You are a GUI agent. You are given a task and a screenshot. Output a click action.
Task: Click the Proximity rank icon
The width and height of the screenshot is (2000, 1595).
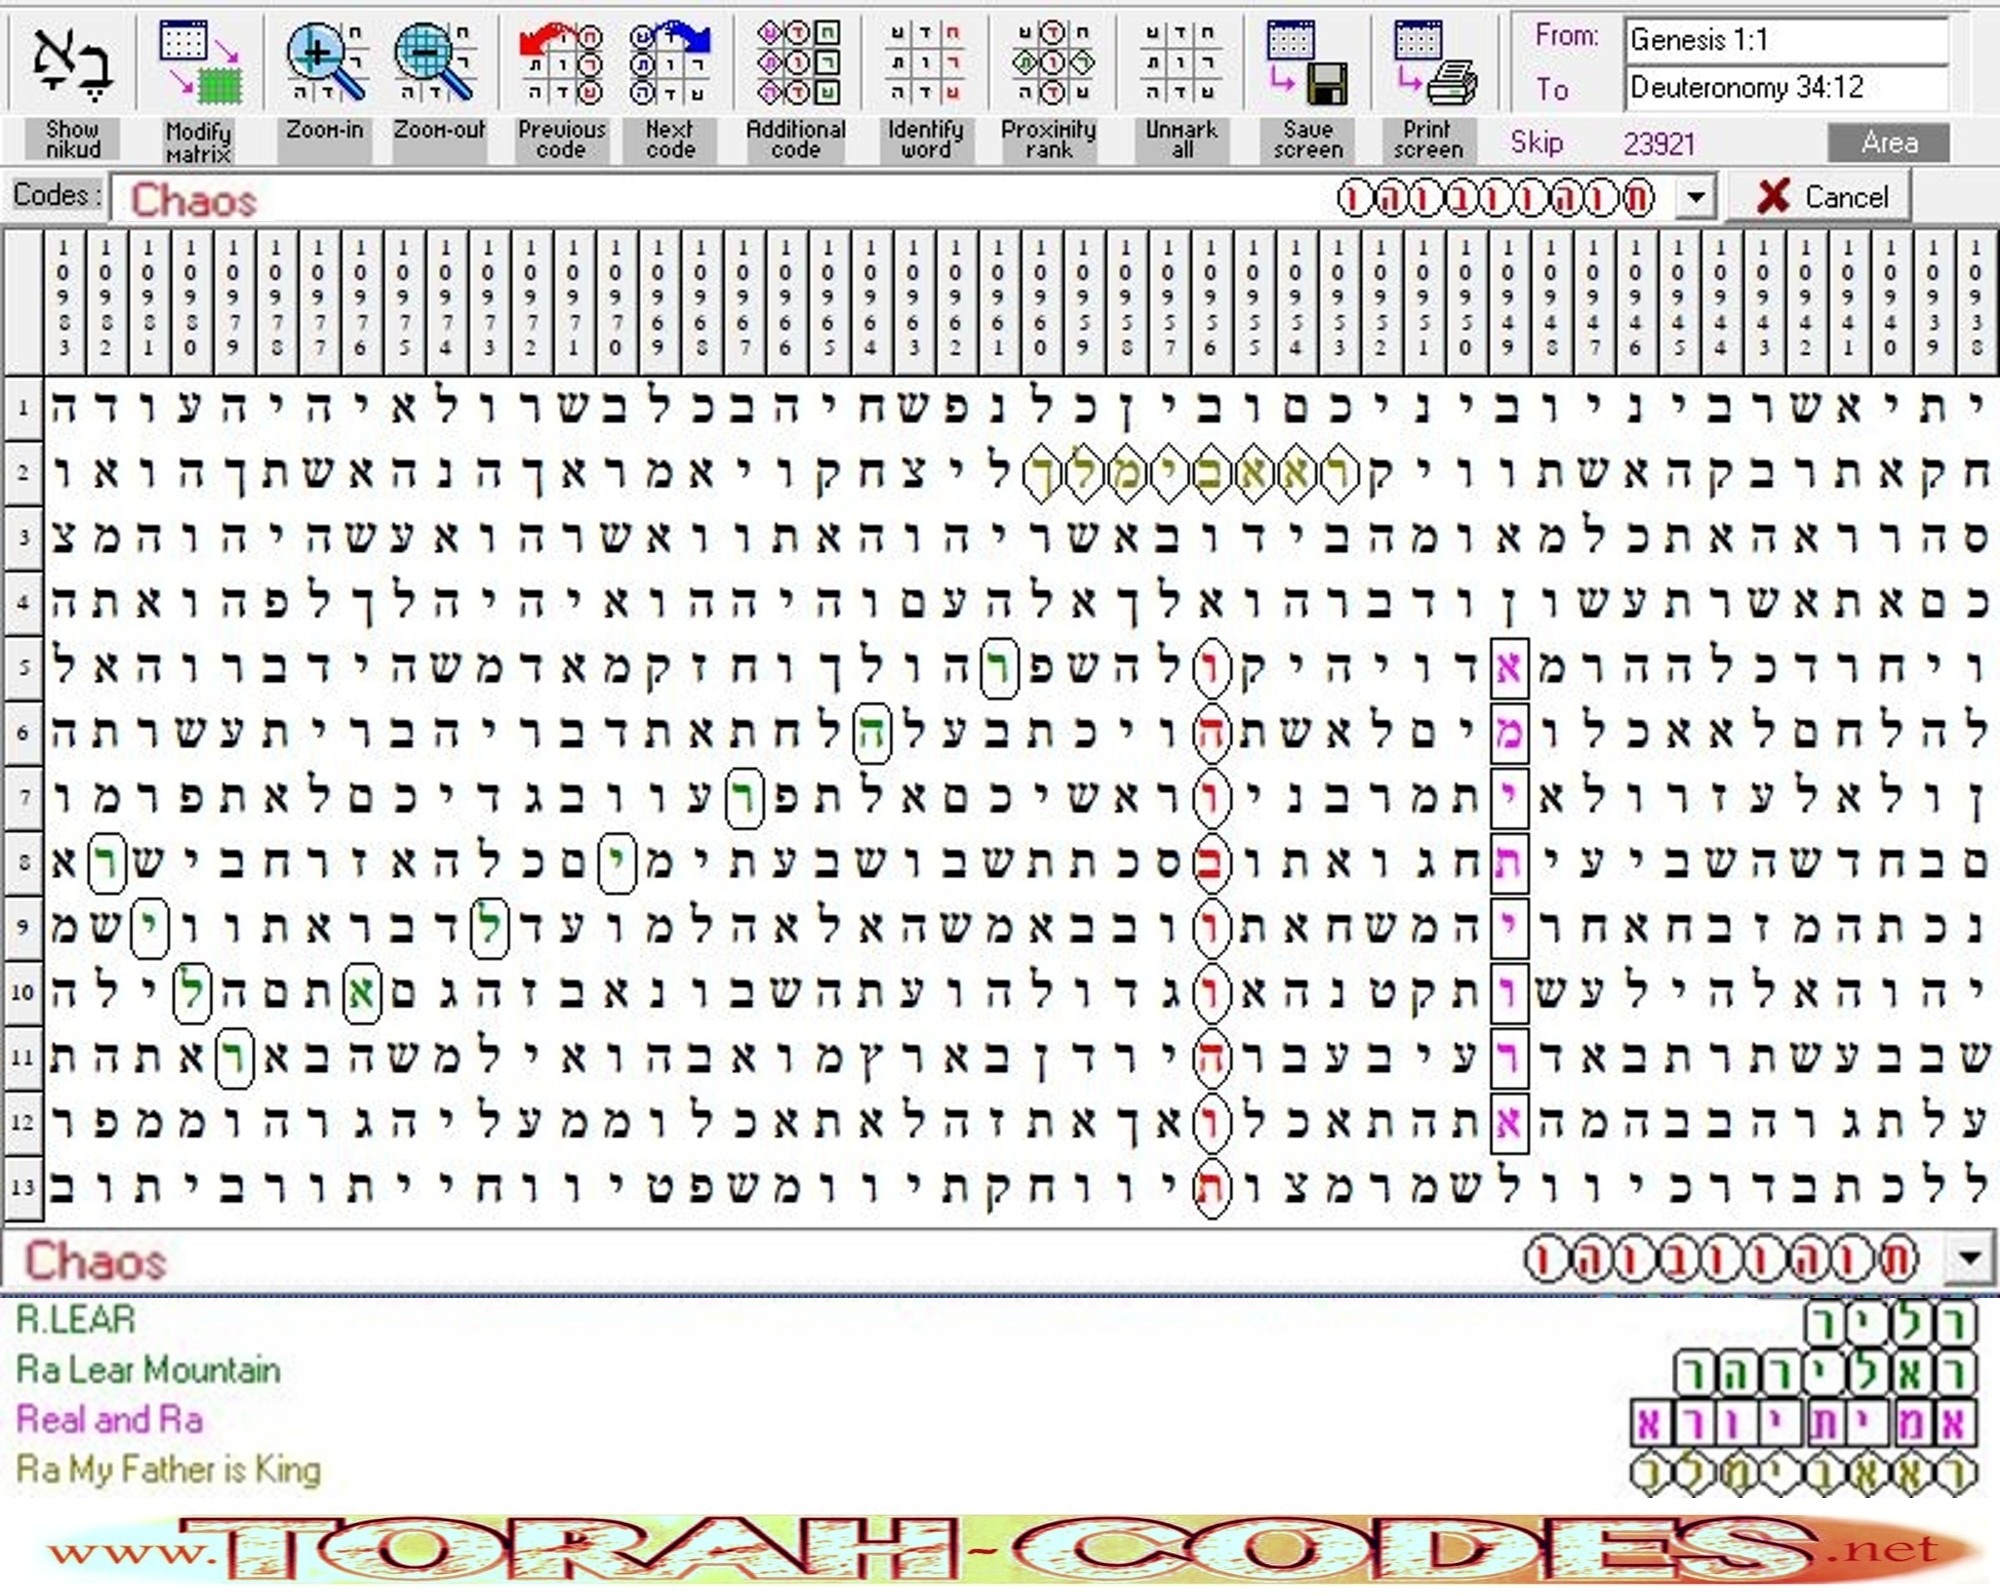coord(1051,64)
